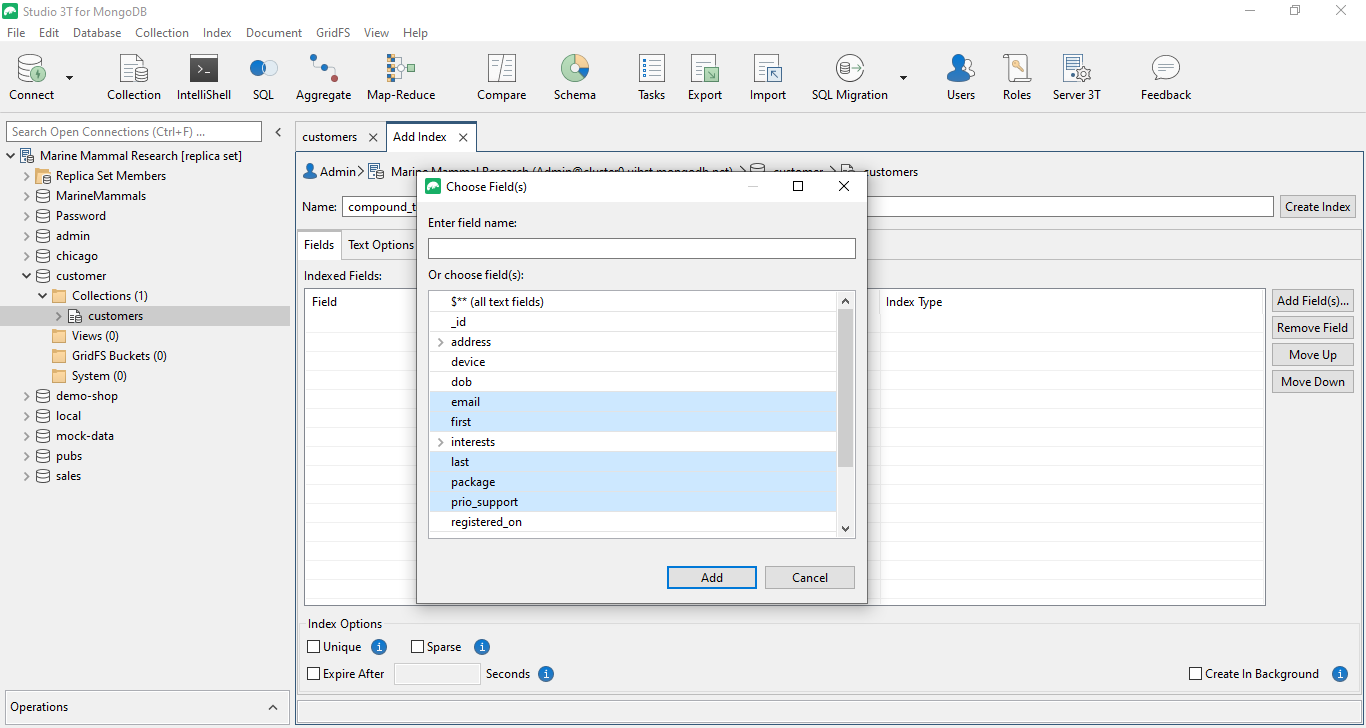Enable the Unique index option
This screenshot has width=1366, height=728.
coord(313,646)
